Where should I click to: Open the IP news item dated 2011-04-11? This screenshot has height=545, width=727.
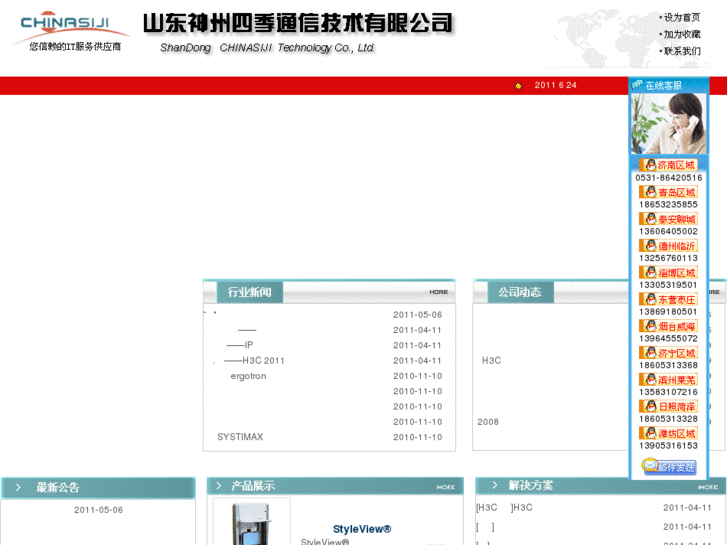pos(240,345)
